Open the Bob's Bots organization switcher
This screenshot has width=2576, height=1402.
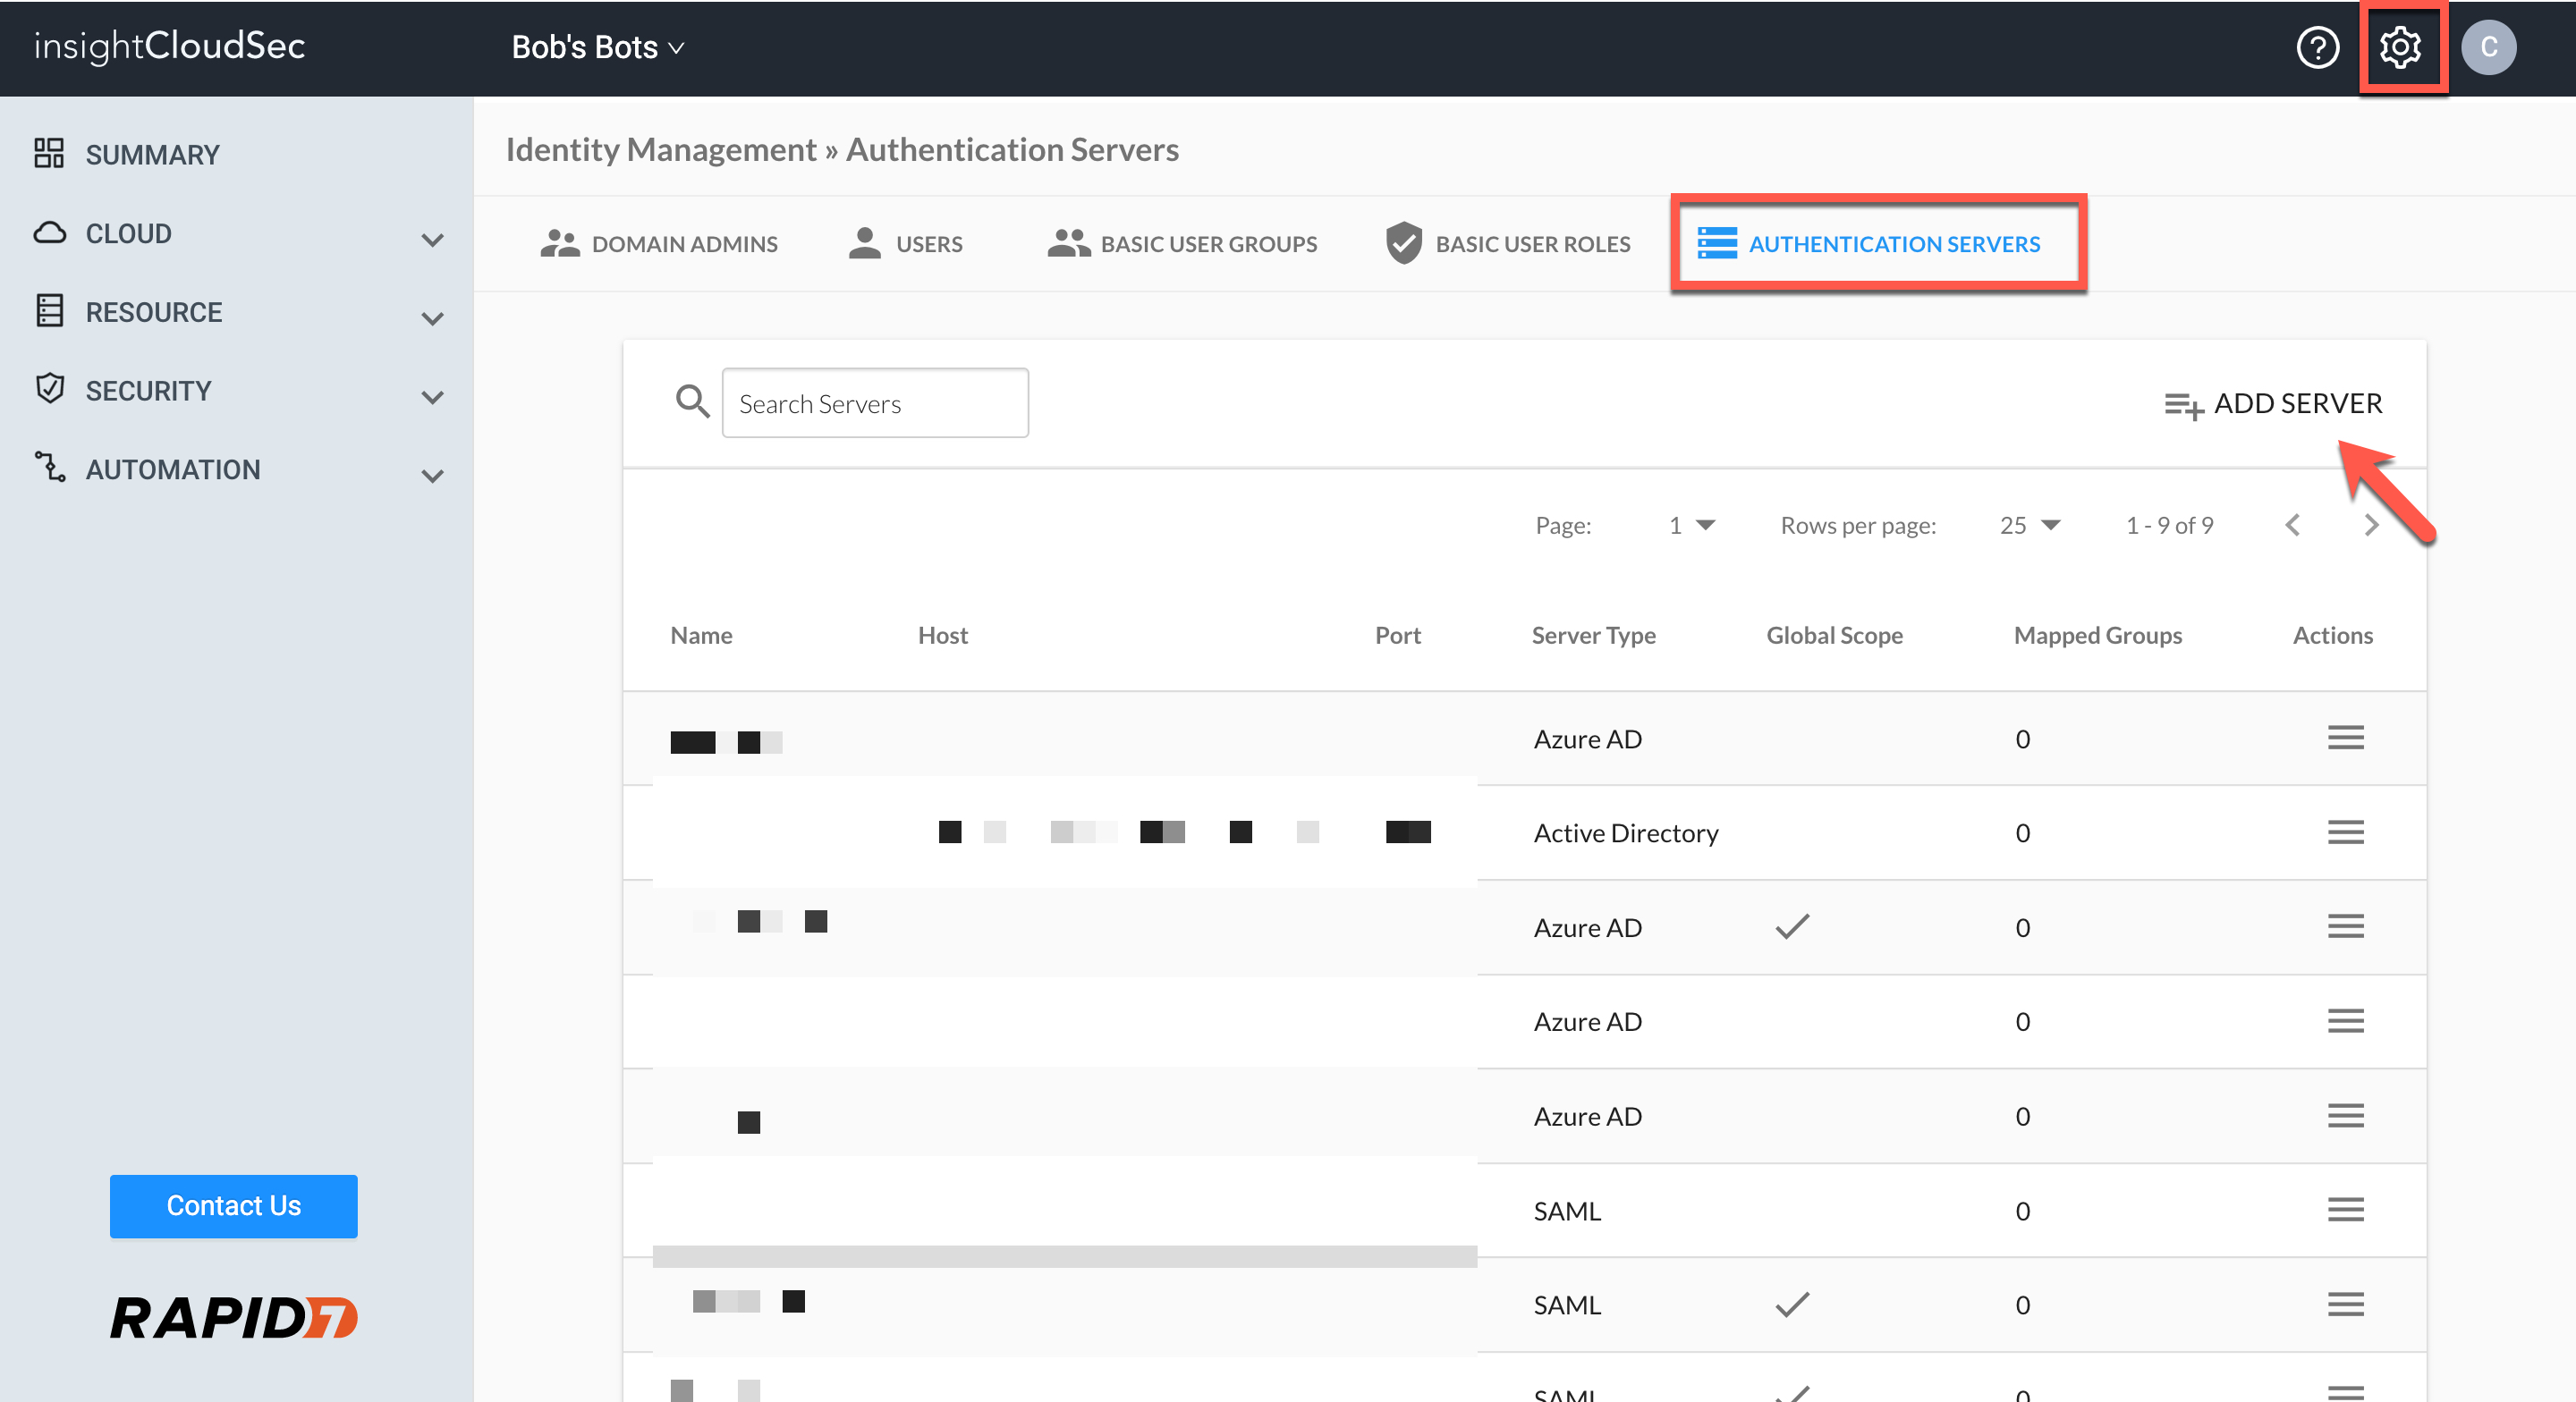(x=597, y=47)
